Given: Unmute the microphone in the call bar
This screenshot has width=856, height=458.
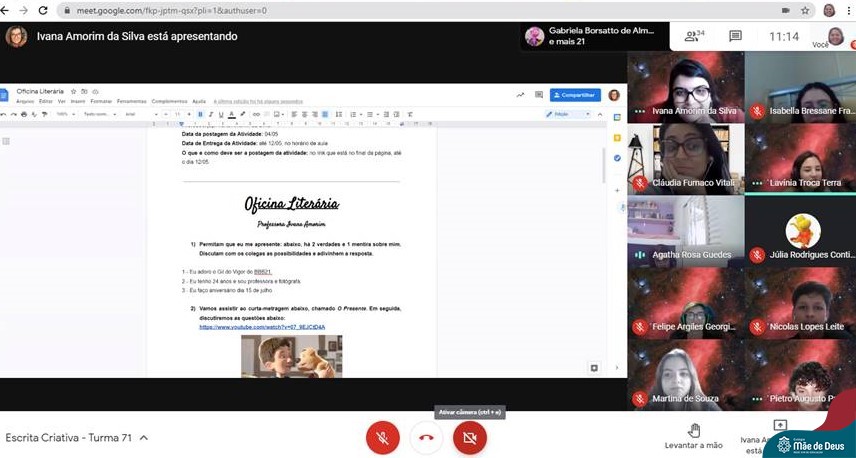Looking at the screenshot, I should pos(382,437).
